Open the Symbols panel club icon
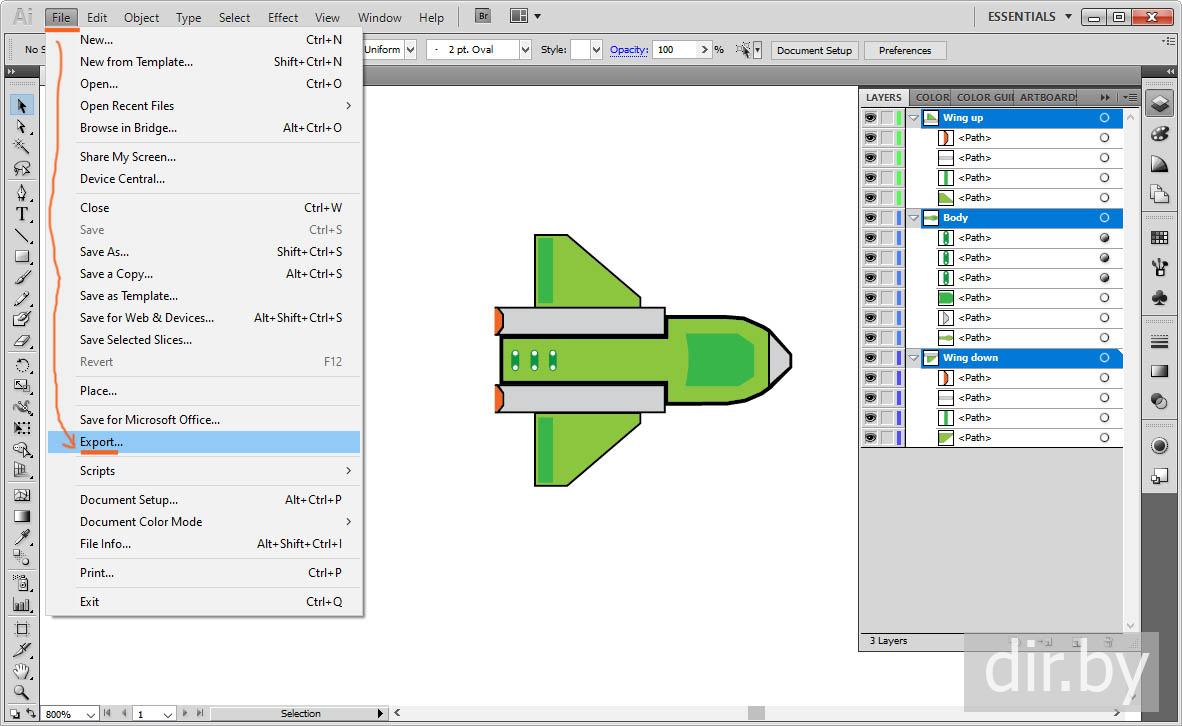1182x726 pixels. point(1159,298)
